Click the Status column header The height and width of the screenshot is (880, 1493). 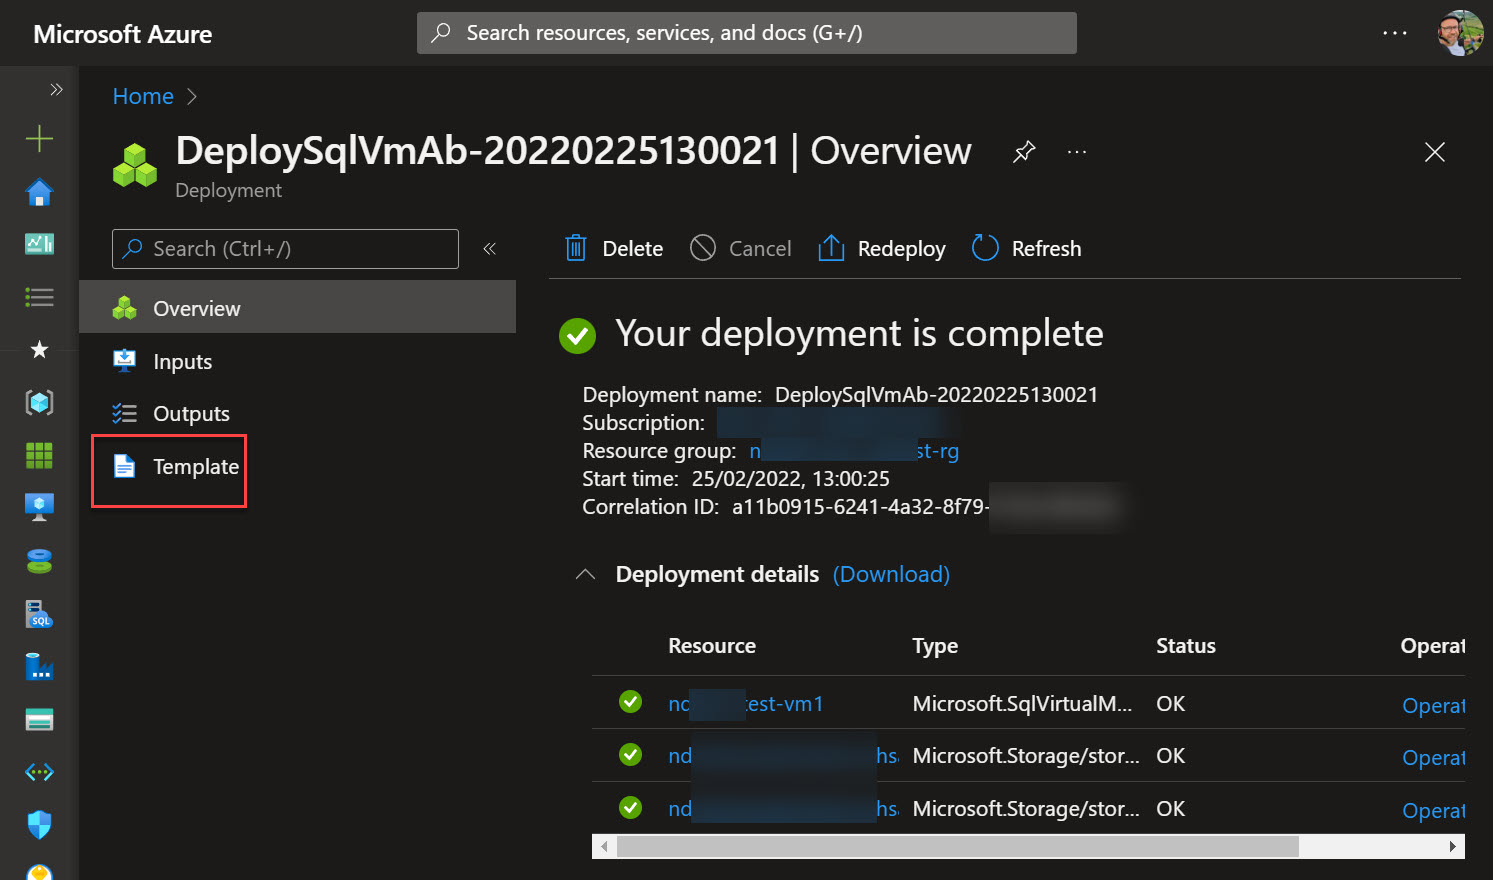tap(1186, 646)
